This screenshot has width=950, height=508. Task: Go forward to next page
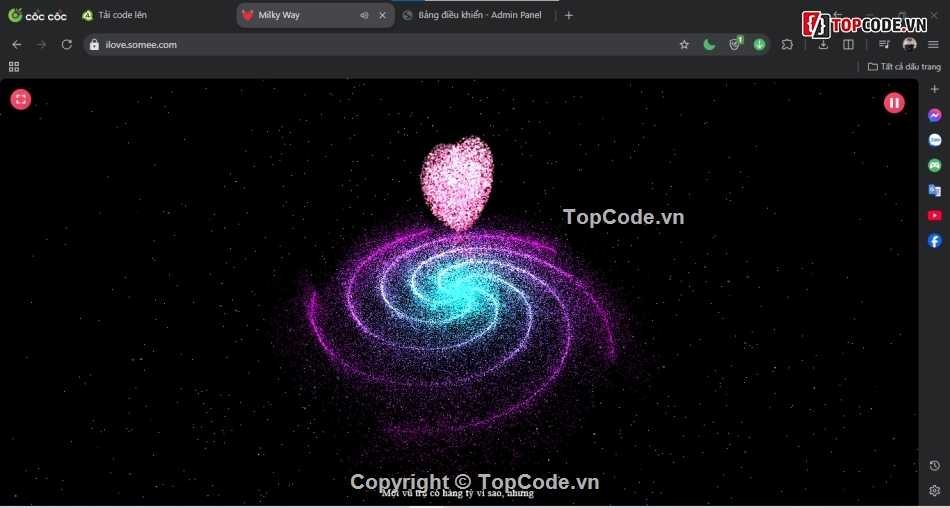(x=41, y=44)
